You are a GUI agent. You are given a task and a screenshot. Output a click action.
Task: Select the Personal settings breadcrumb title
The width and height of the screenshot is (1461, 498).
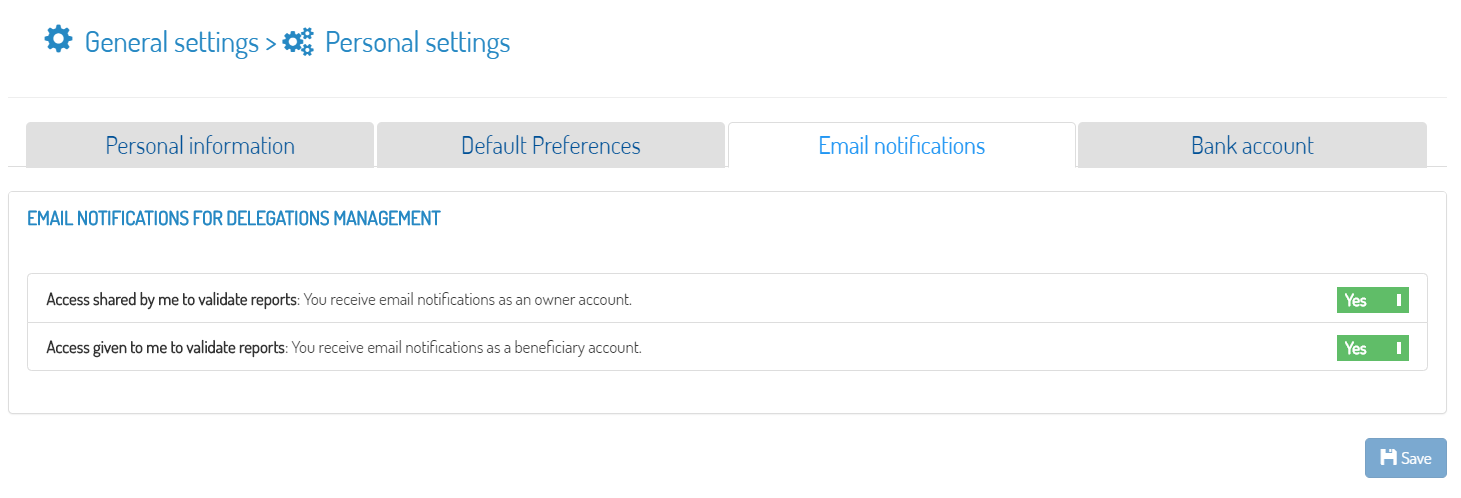(x=418, y=43)
